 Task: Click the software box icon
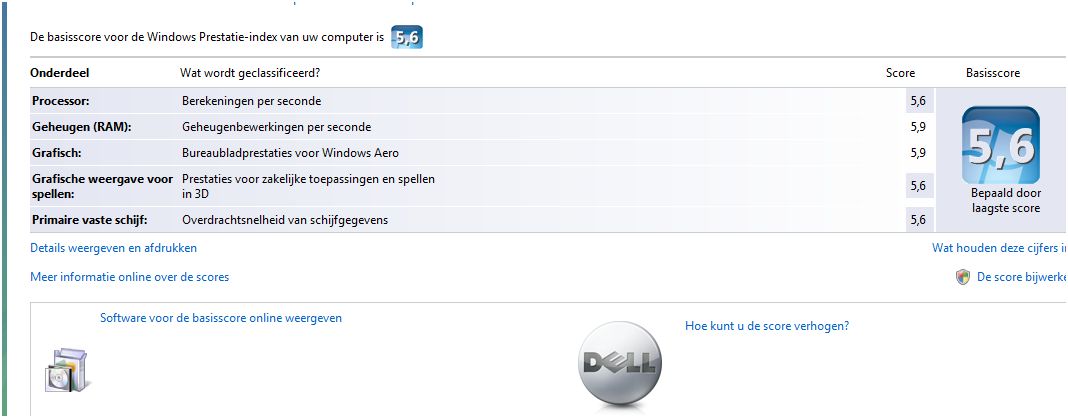point(67,370)
